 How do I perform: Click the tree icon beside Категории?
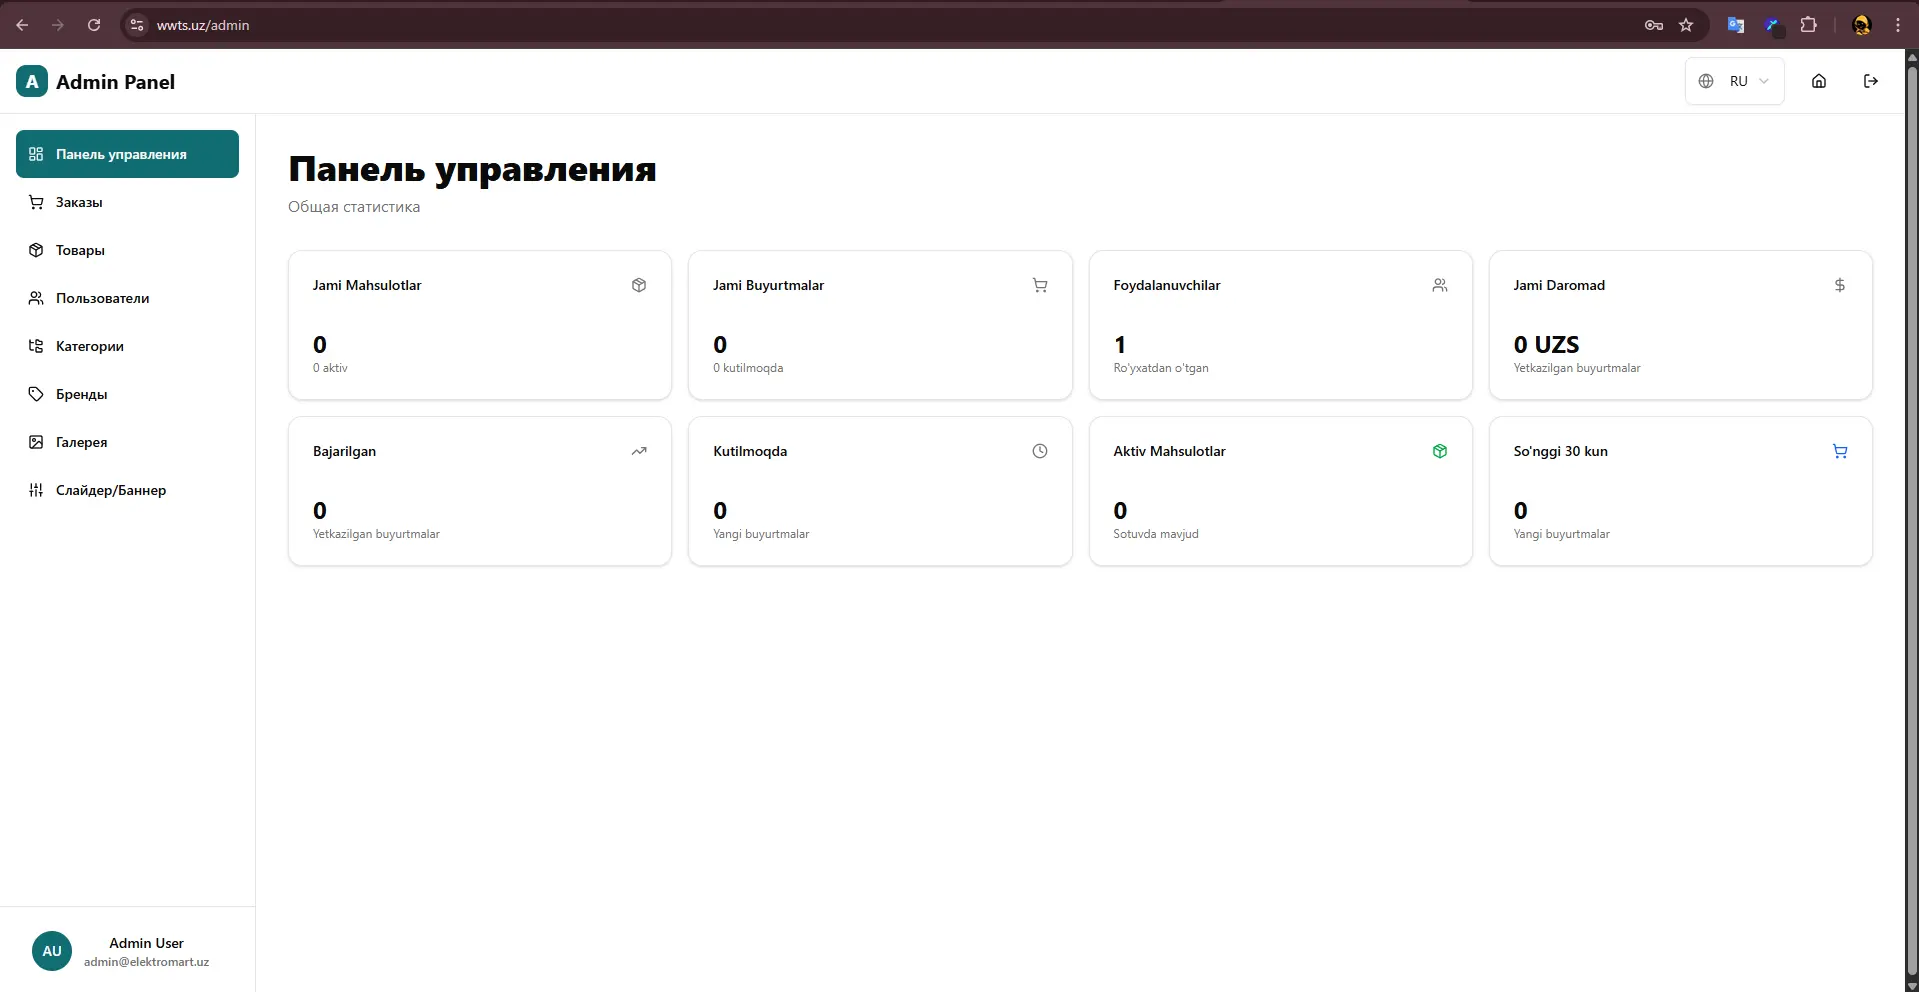point(36,346)
